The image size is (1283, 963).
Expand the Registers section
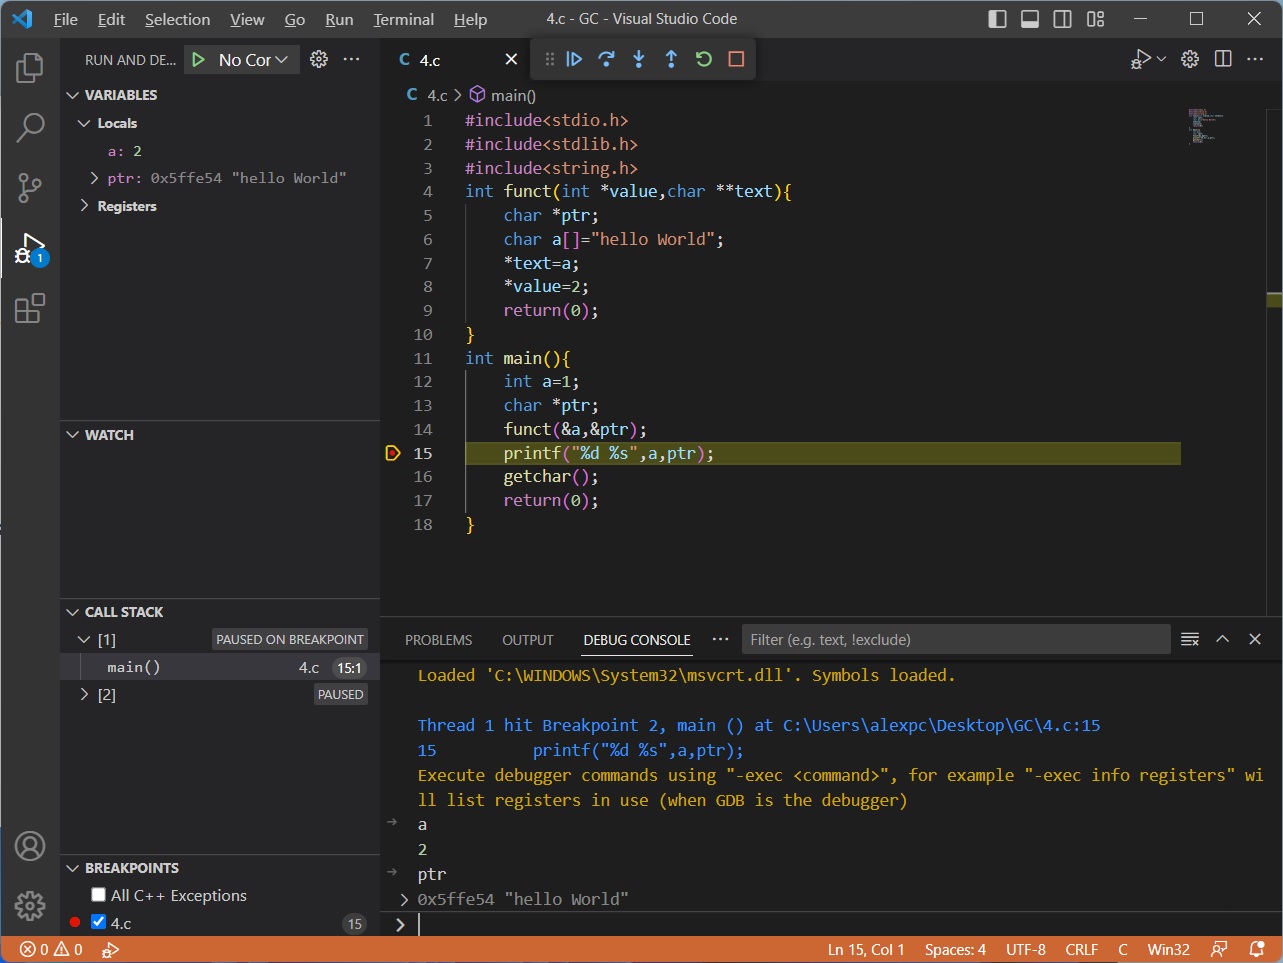84,206
